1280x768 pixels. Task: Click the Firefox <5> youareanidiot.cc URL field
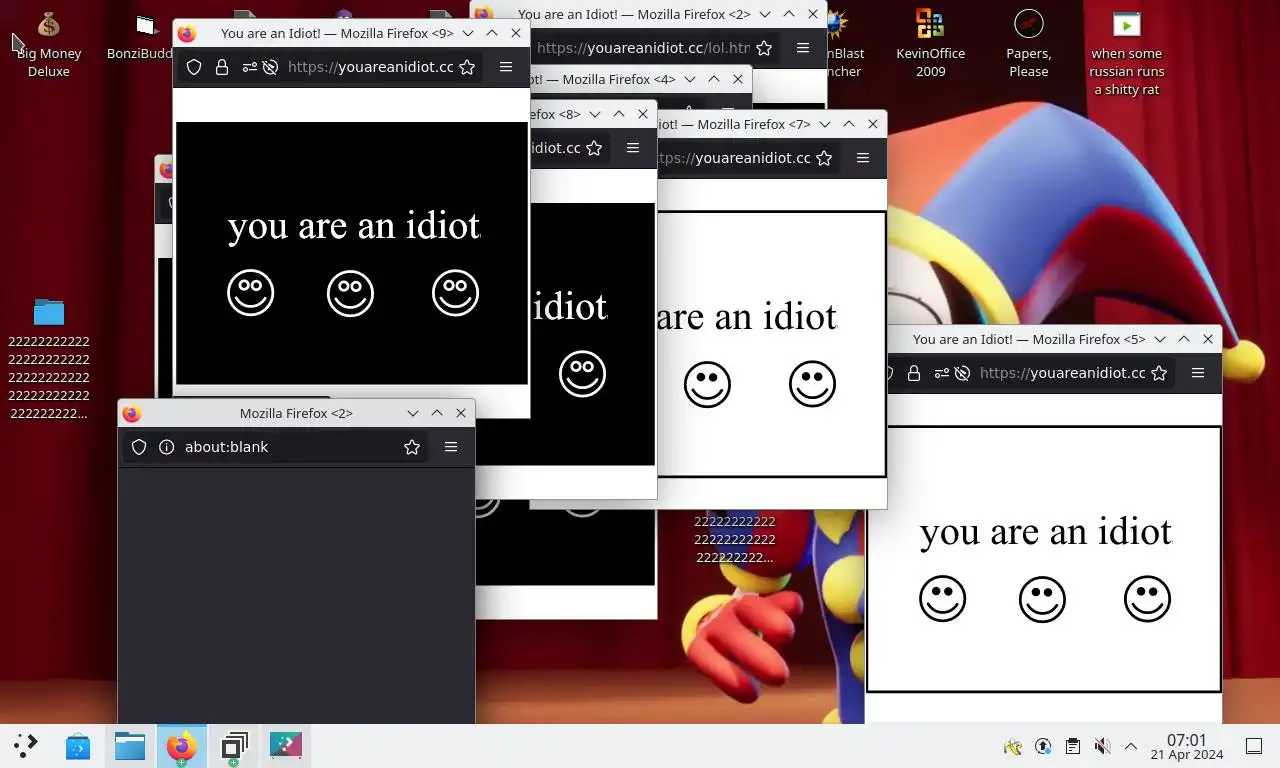tap(1063, 373)
